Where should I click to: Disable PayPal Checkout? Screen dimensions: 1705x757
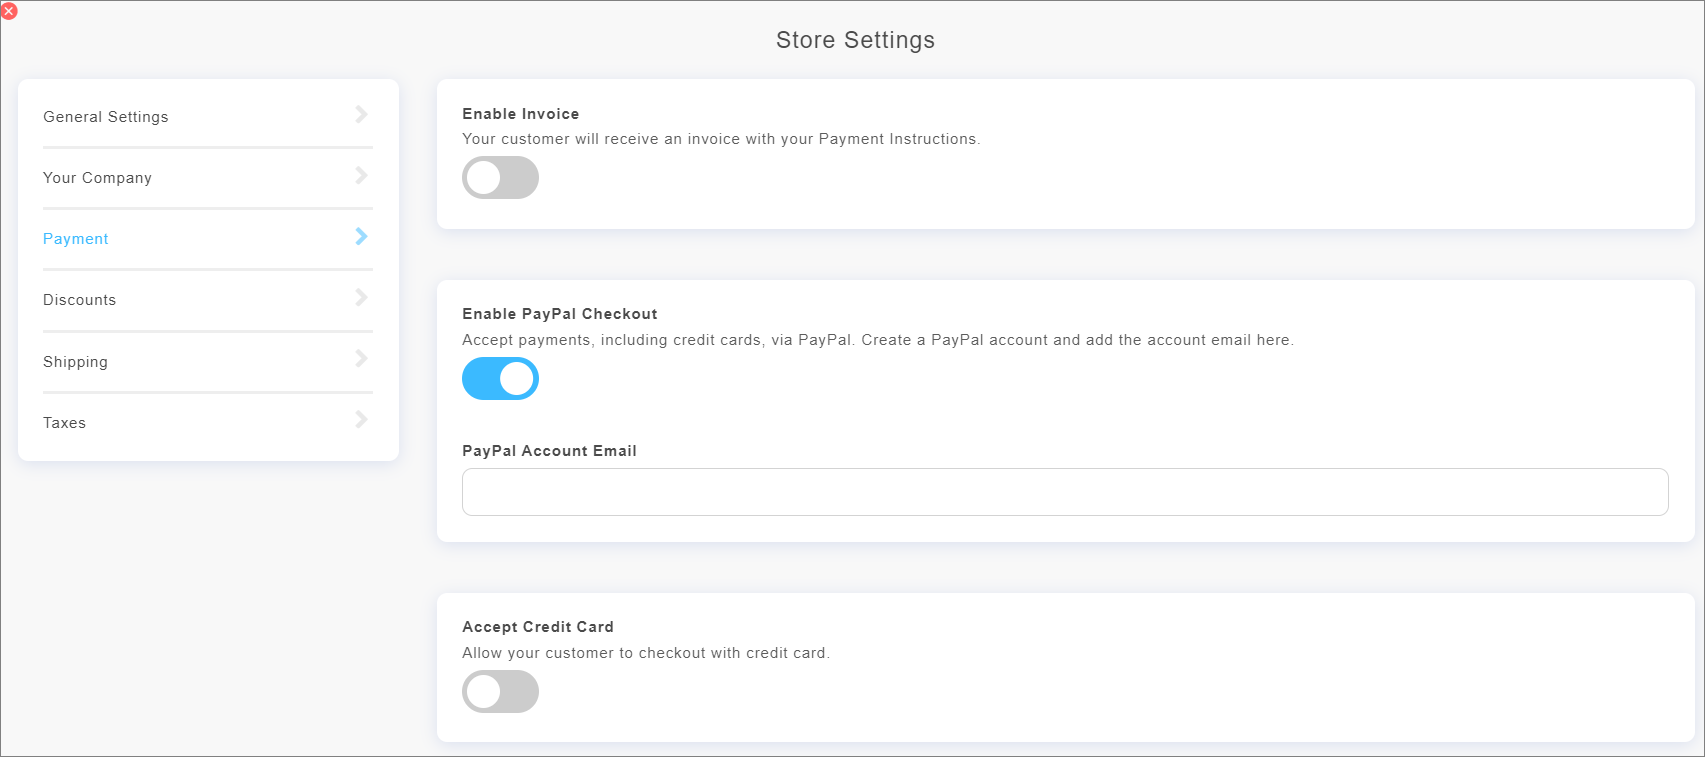(500, 379)
